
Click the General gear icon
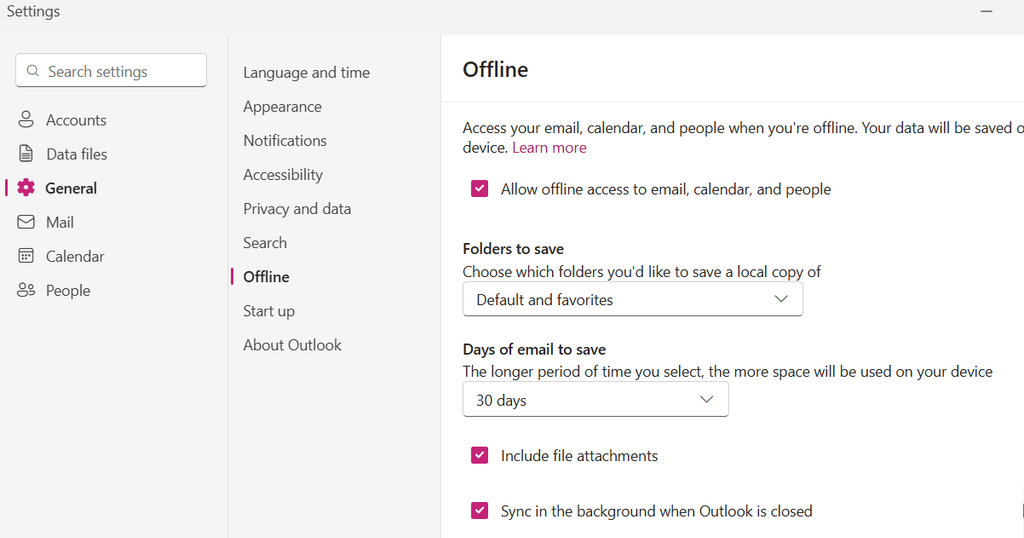(26, 187)
